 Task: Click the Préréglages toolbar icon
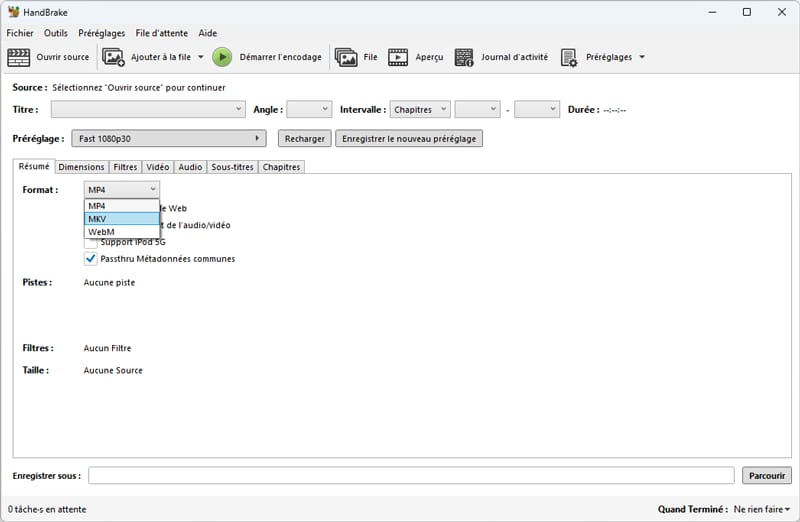tap(569, 57)
